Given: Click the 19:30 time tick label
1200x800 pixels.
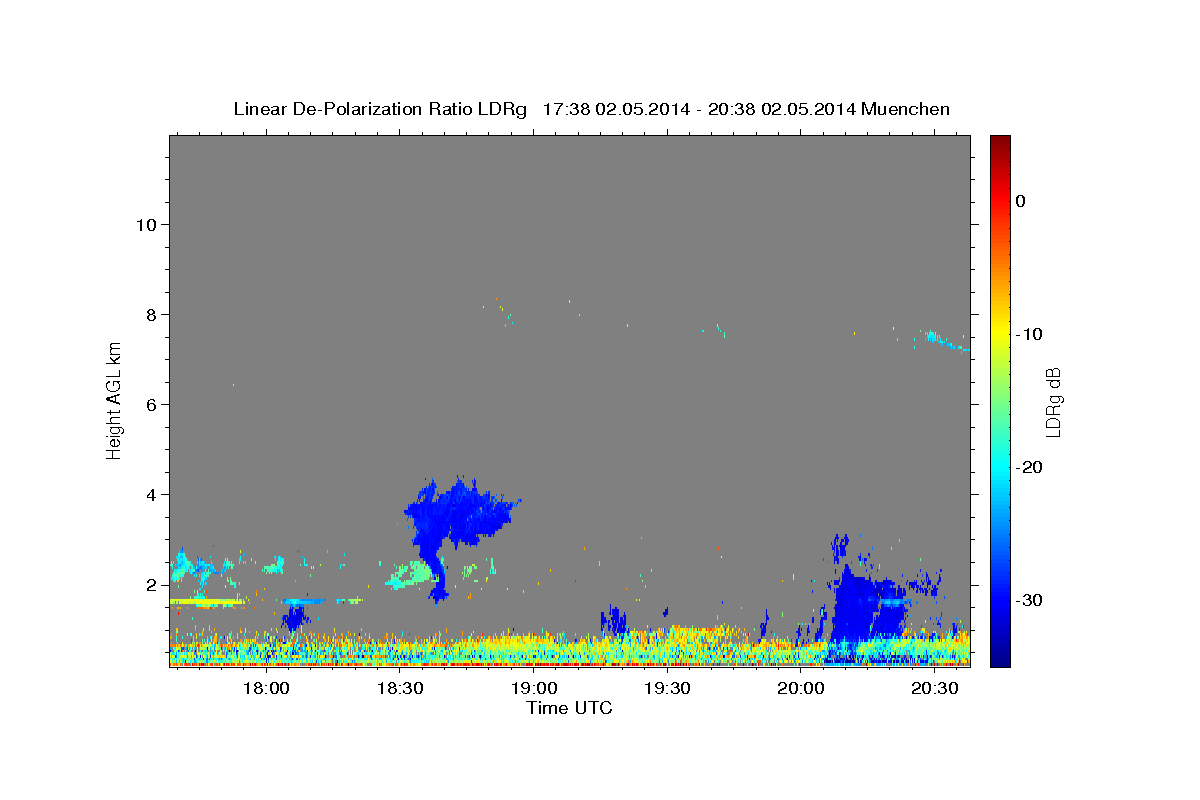Looking at the screenshot, I should [668, 688].
